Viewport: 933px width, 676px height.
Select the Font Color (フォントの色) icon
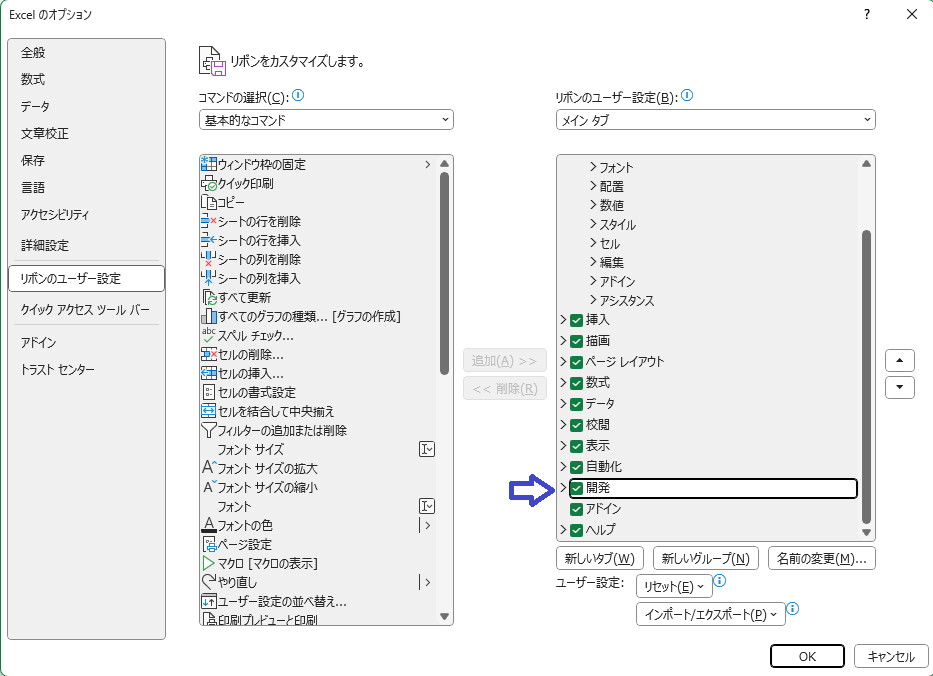(x=209, y=525)
